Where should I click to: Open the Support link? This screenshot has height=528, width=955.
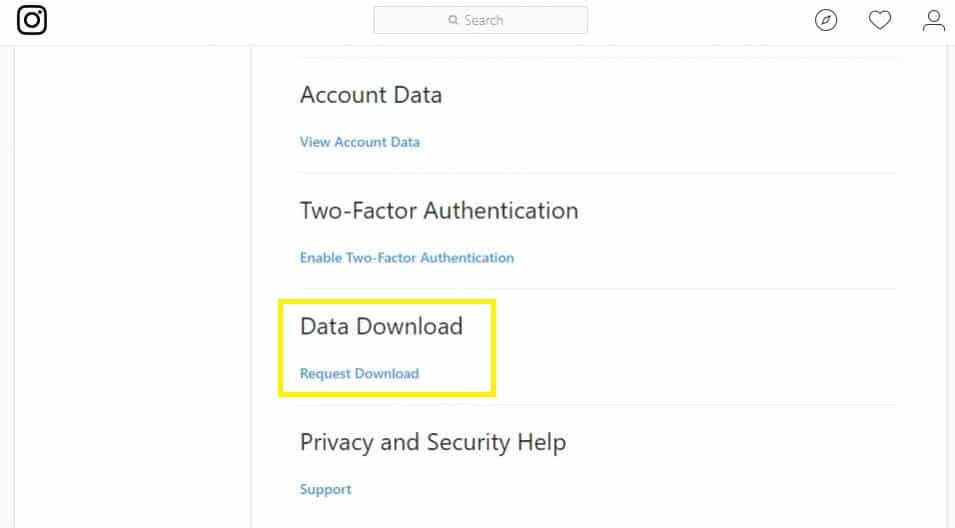point(325,490)
